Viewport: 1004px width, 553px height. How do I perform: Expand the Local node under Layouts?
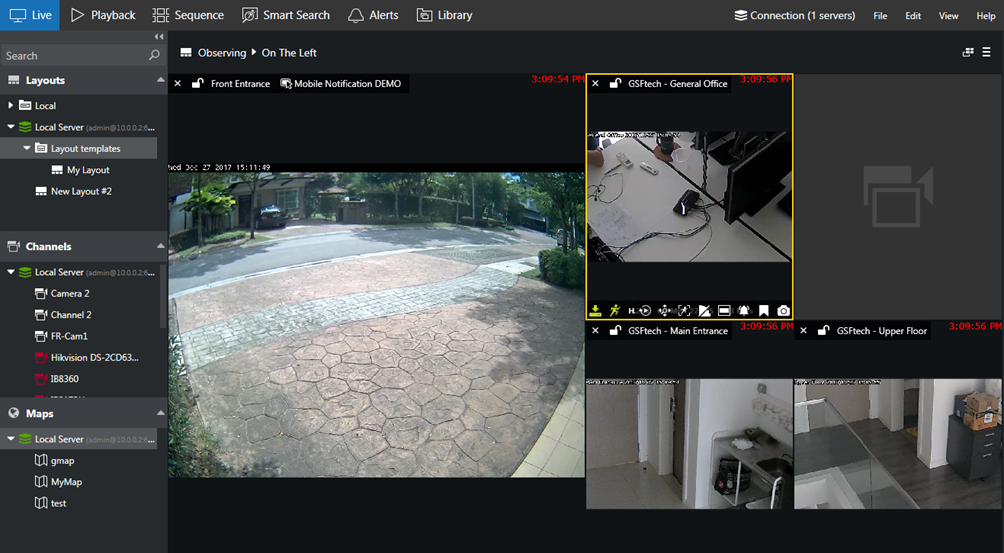(11, 106)
